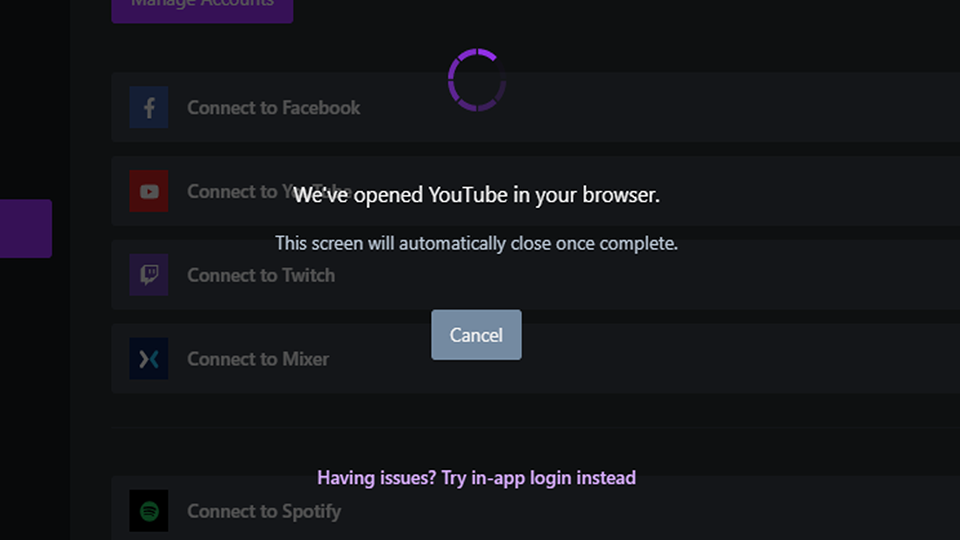Click the Spotify logo icon
Viewport: 960px width, 540px height.
(149, 511)
